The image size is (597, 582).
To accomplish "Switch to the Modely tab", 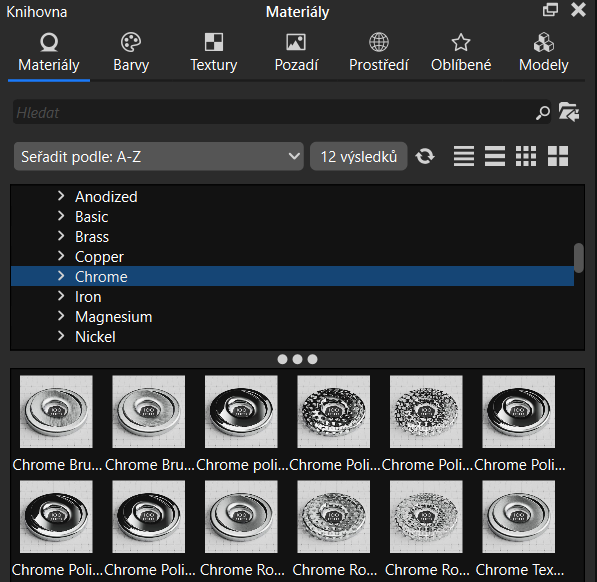I will (543, 53).
